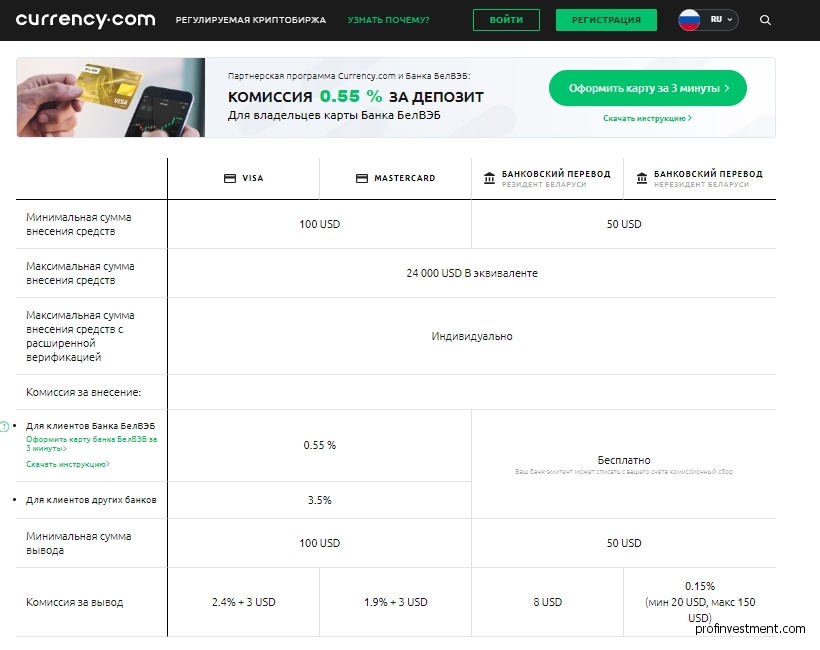Click the Visa card icon
820x650 pixels.
point(230,178)
